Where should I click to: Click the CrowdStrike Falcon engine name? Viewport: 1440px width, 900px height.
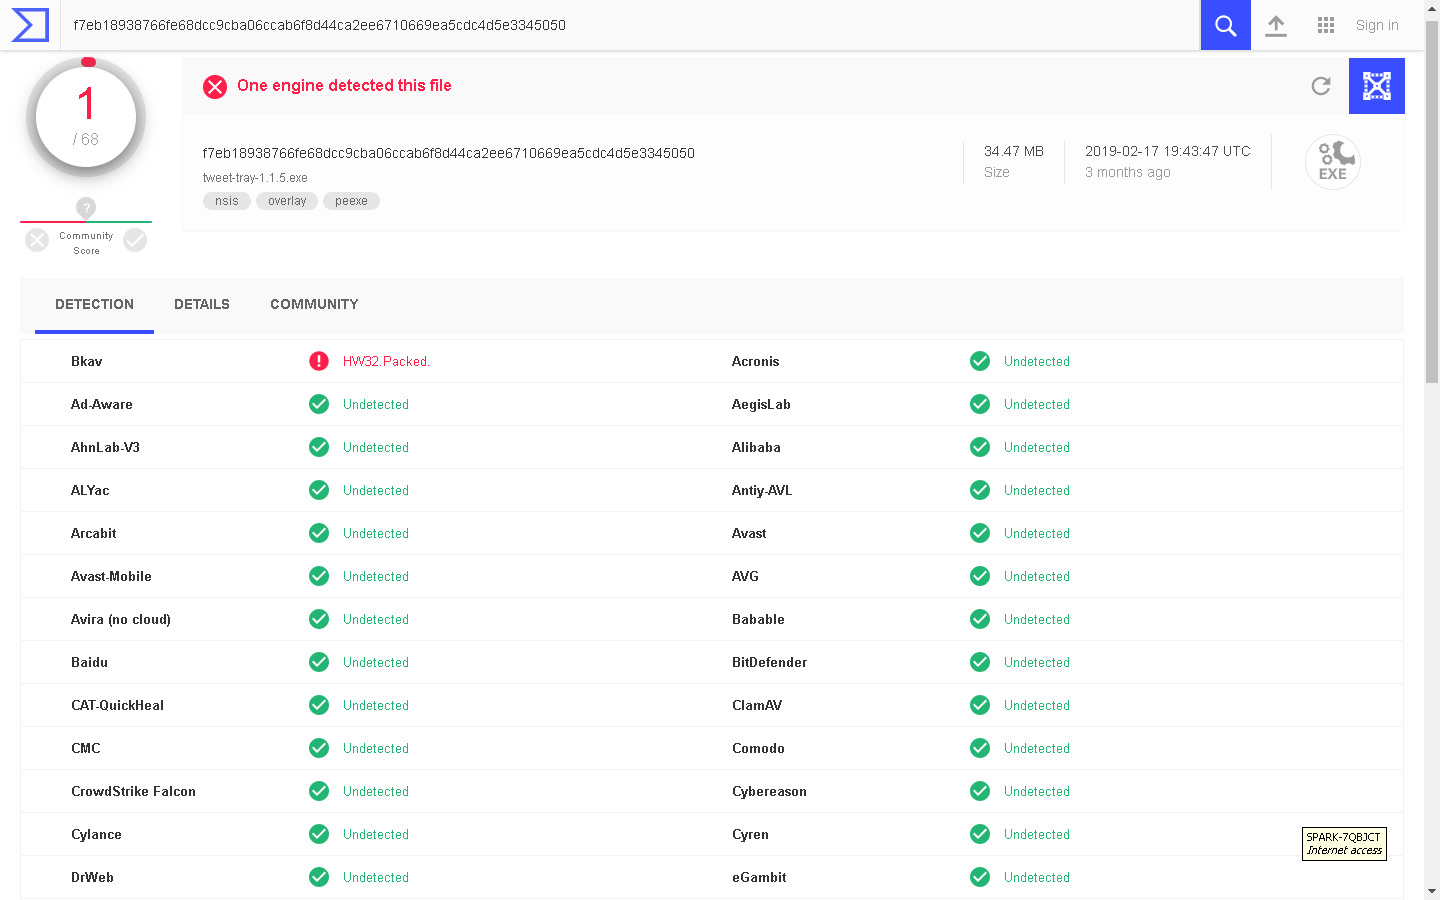(x=133, y=791)
